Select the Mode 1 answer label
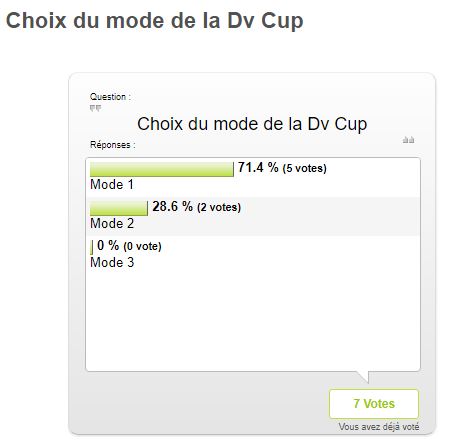 pos(112,185)
